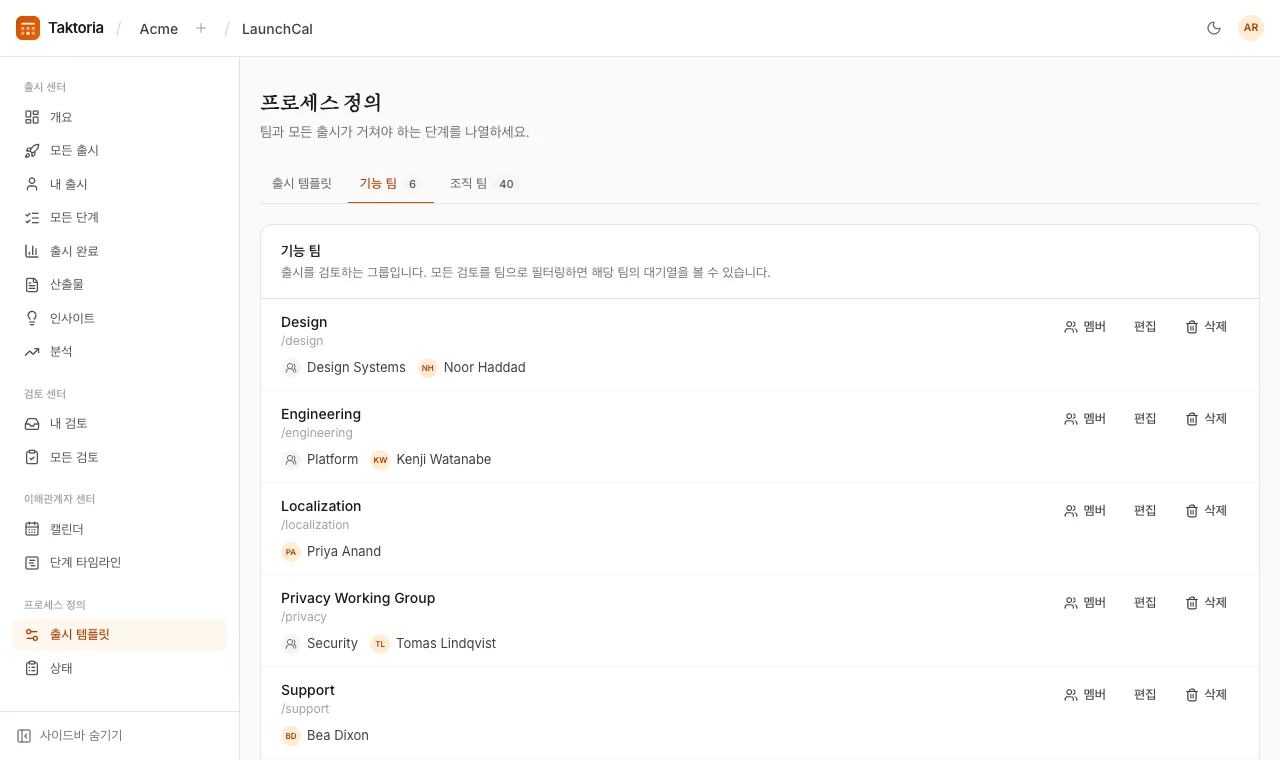Open 멤버 for Privacy Working Group
Image resolution: width=1280 pixels, height=760 pixels.
[1085, 602]
